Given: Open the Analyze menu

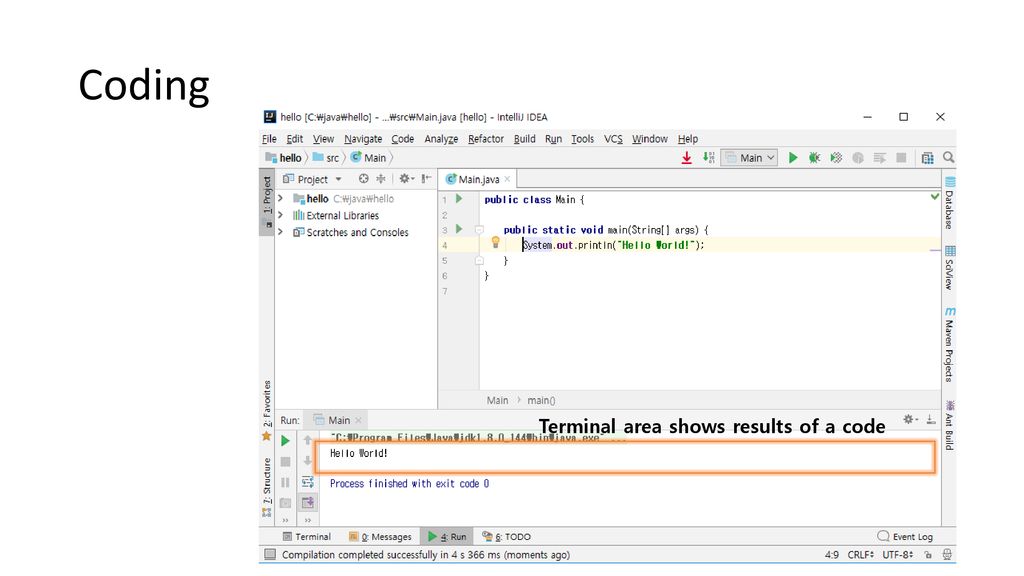Looking at the screenshot, I should (441, 138).
